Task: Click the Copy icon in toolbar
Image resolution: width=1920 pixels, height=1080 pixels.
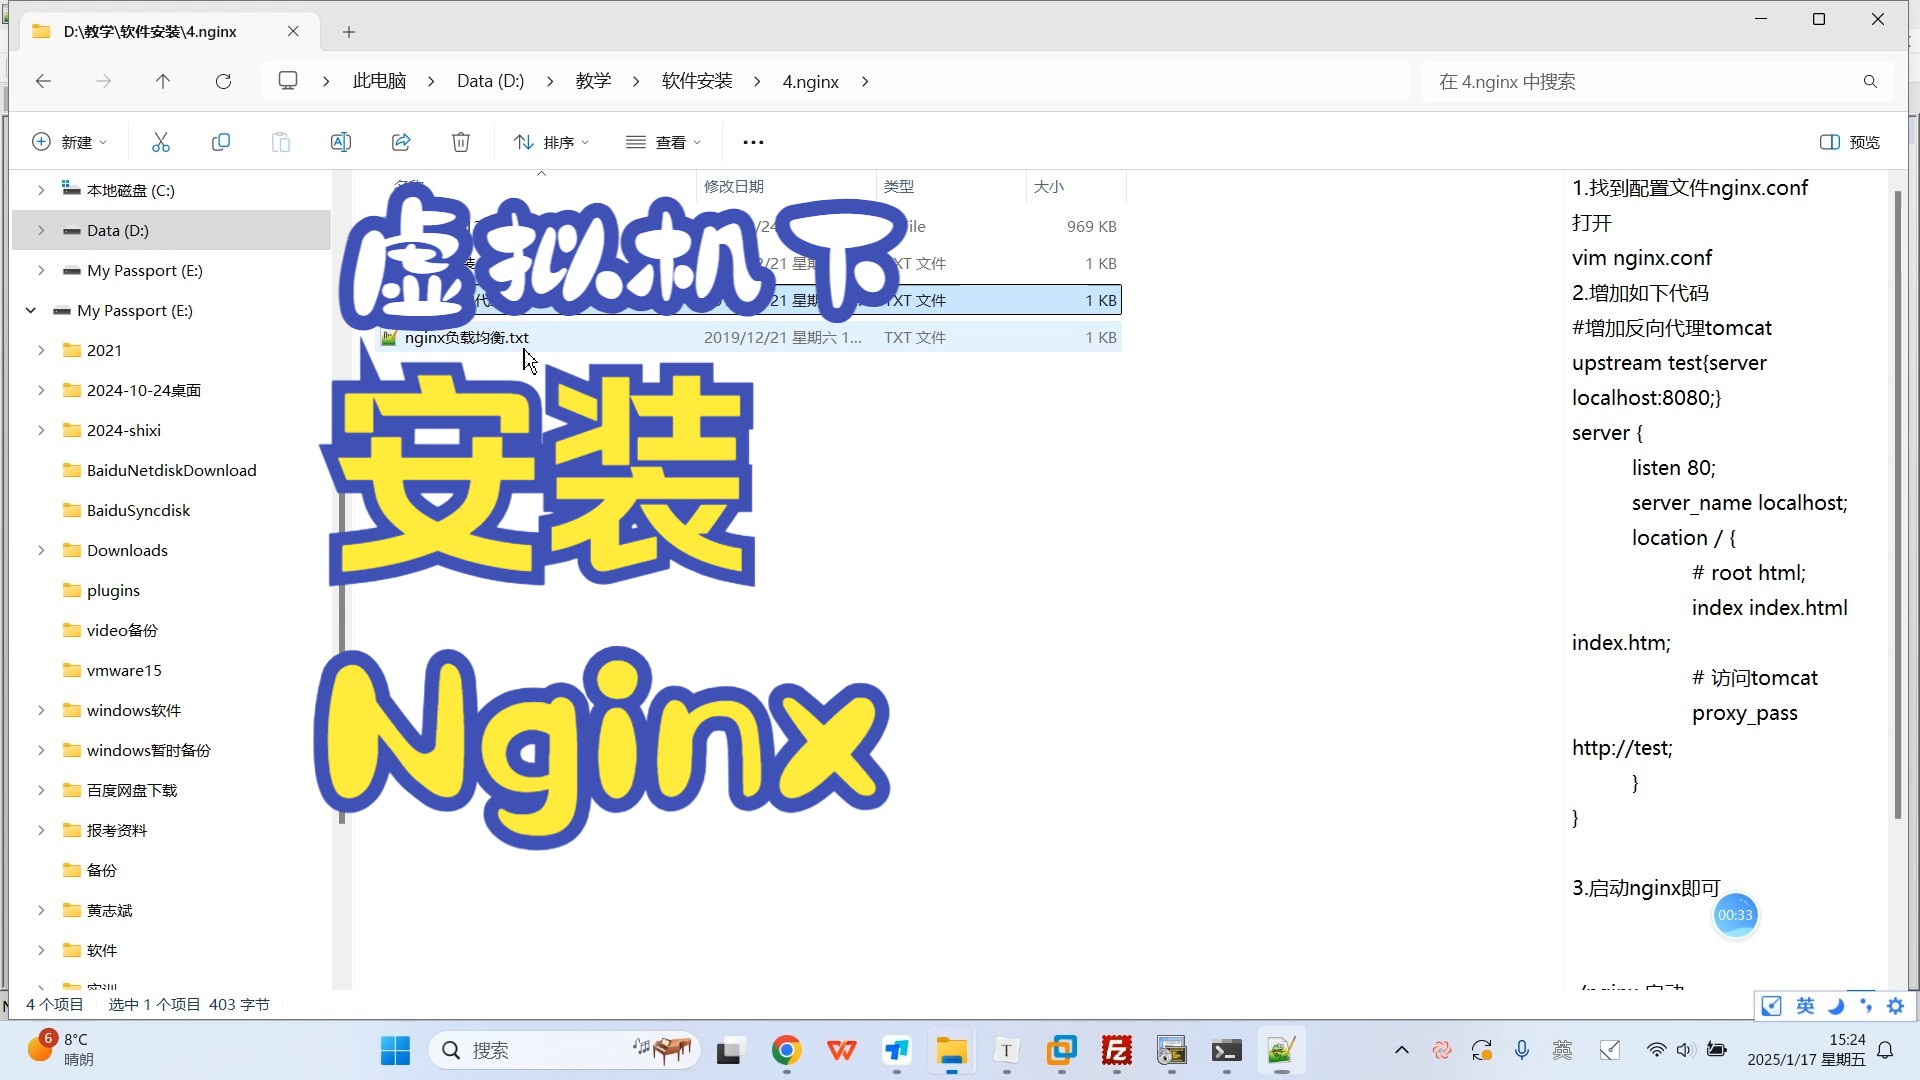Action: (221, 142)
